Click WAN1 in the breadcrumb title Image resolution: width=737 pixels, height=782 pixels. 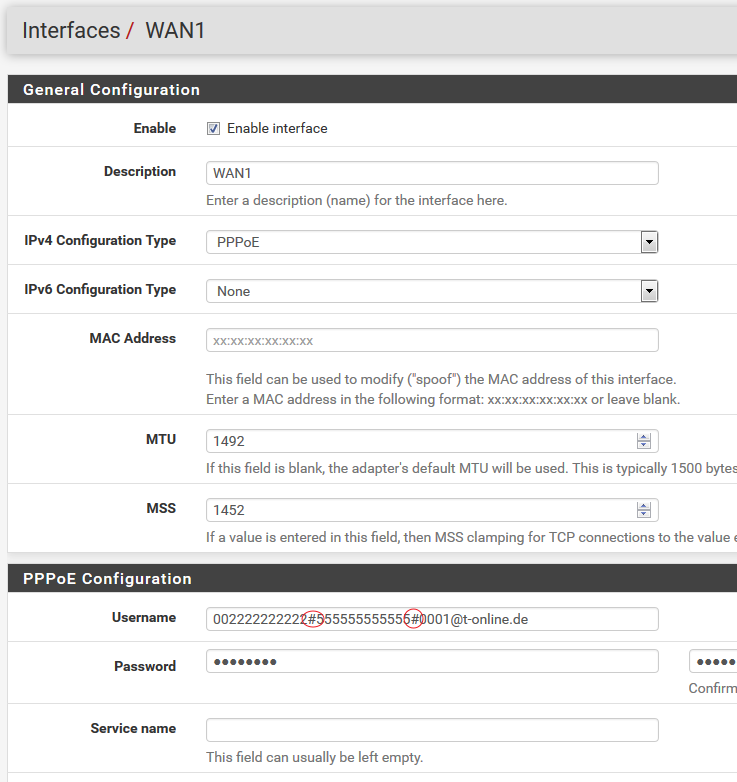[x=175, y=31]
